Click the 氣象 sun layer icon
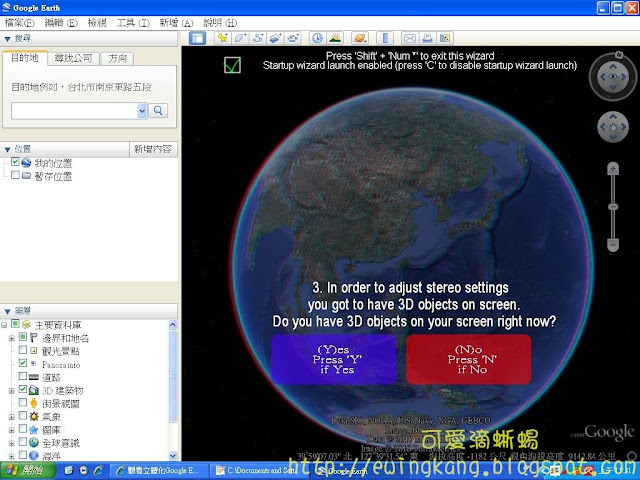The width and height of the screenshot is (640, 480). pos(34,416)
